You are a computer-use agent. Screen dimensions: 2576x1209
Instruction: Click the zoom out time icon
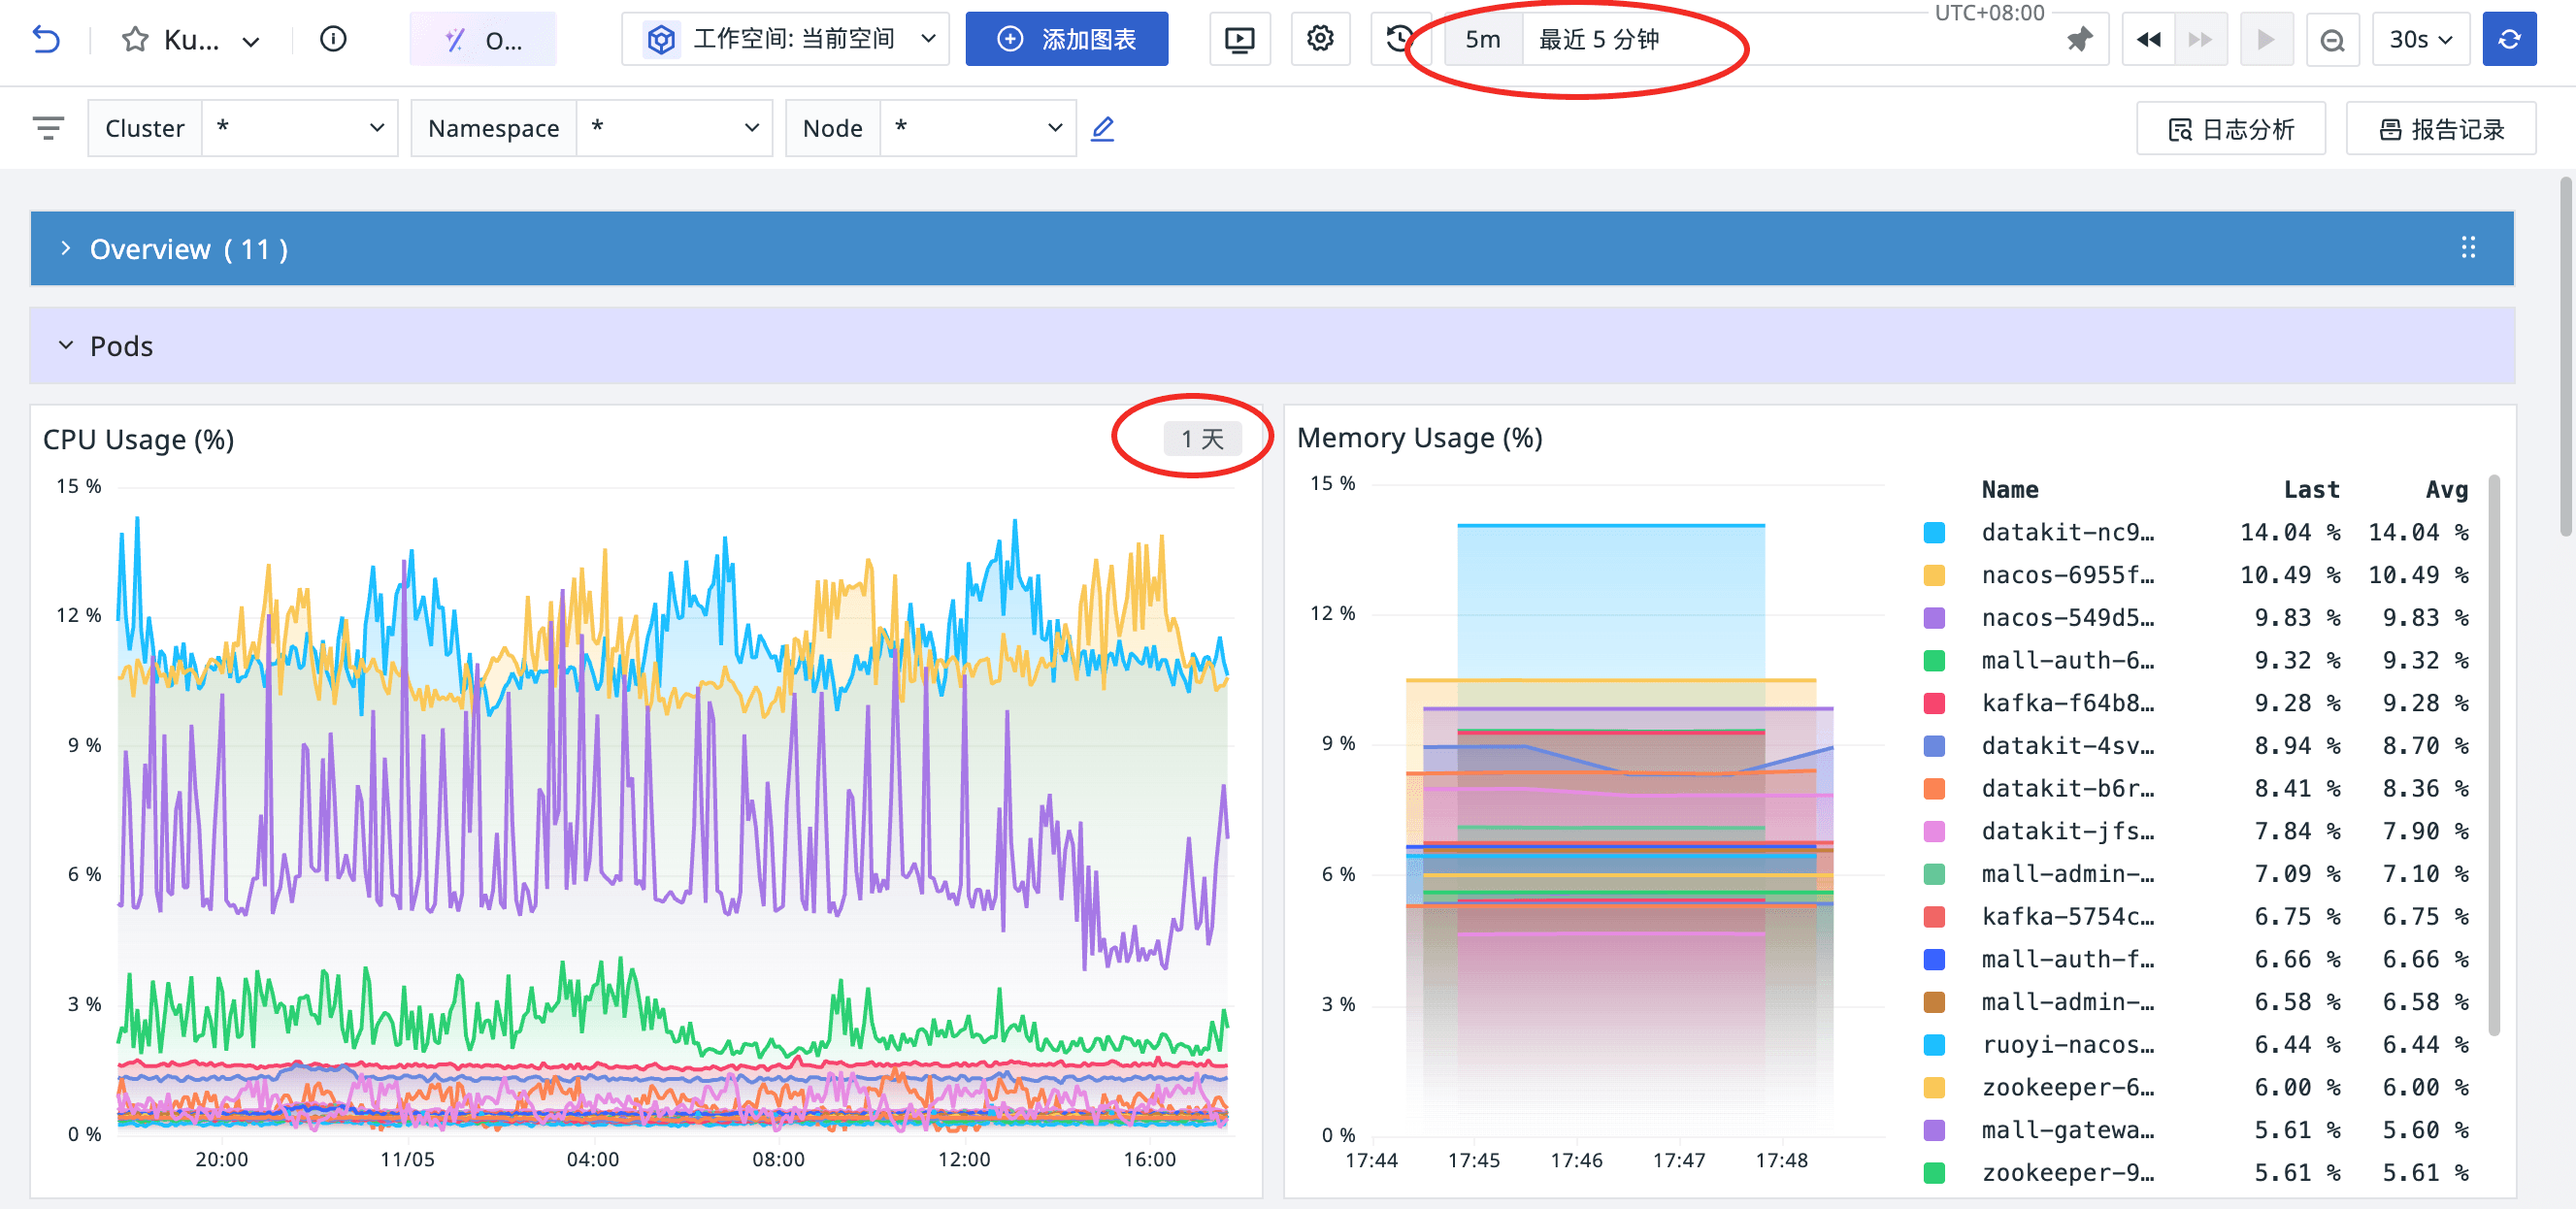(x=2332, y=39)
